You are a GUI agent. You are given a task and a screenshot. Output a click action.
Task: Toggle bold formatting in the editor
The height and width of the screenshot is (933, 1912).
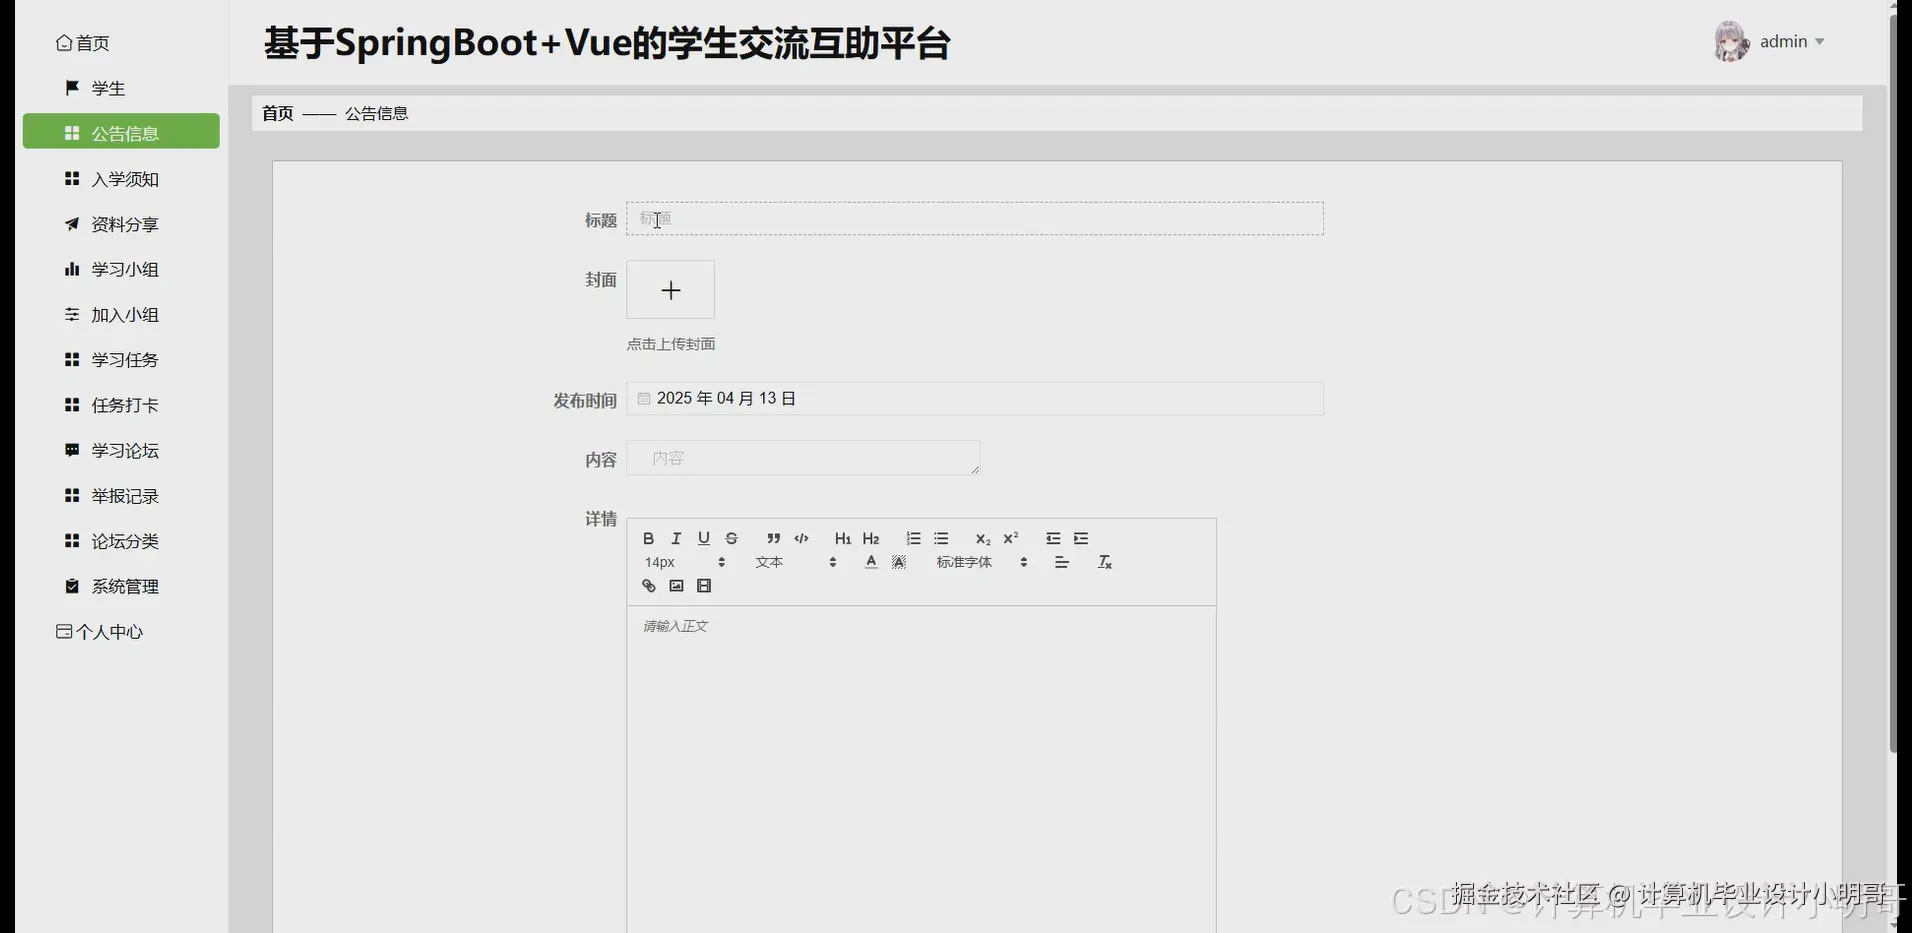(647, 538)
